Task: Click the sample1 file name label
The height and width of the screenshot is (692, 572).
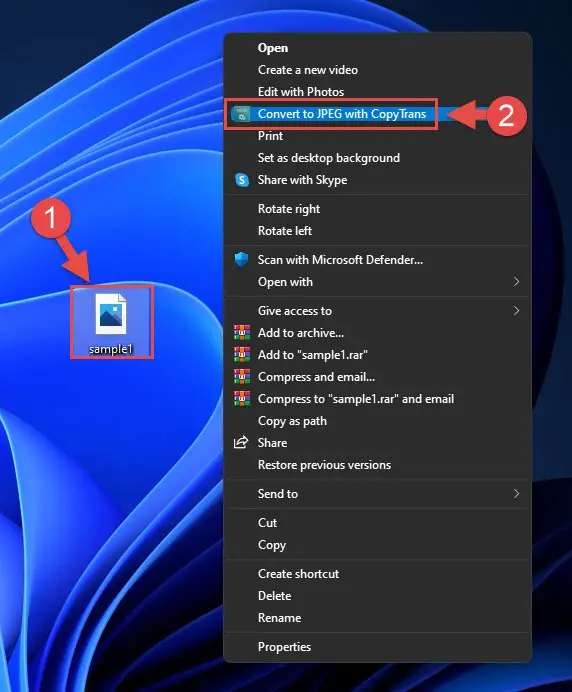Action: (x=111, y=349)
